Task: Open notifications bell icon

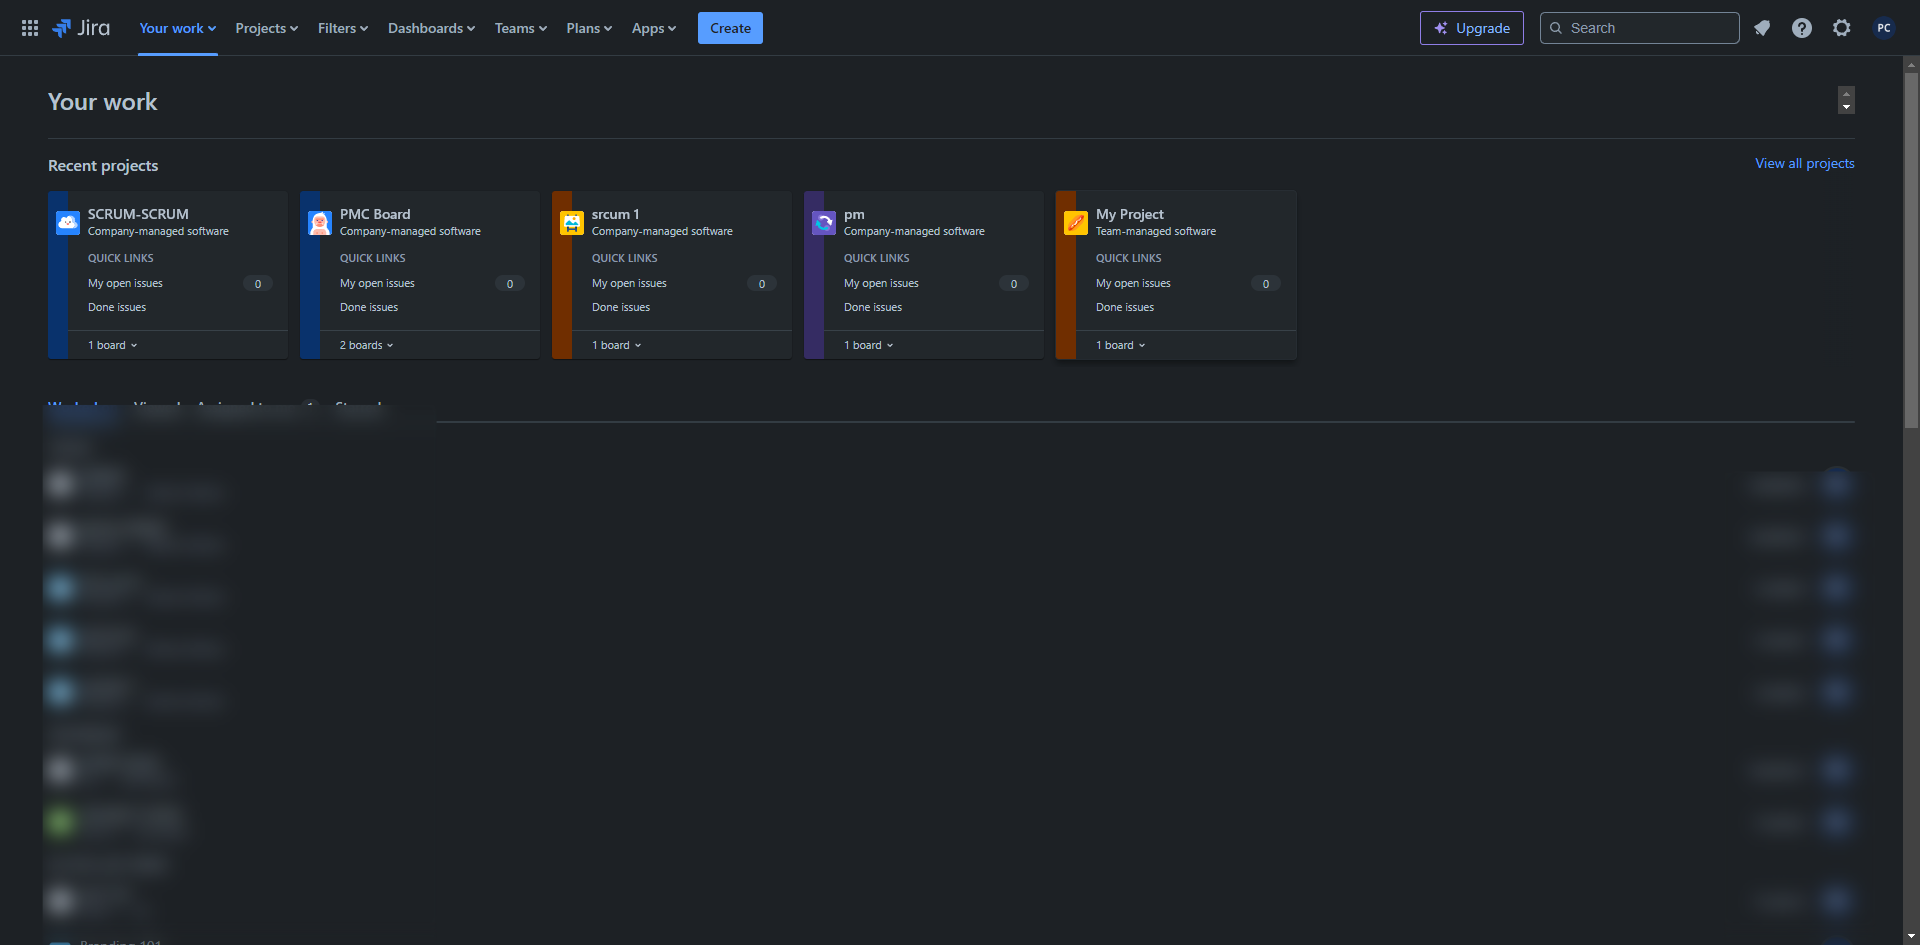Action: point(1762,28)
